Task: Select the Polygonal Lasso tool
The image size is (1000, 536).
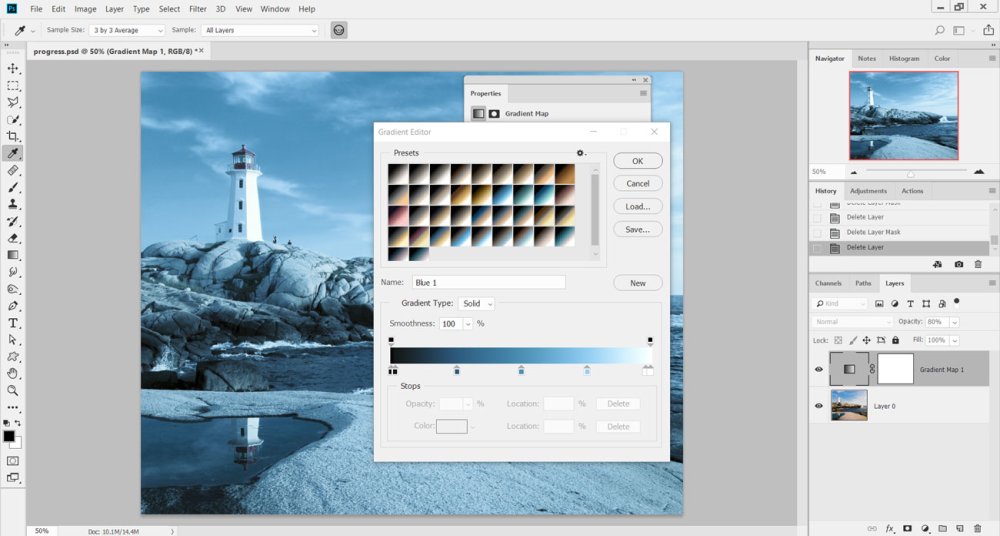Action: pos(13,102)
